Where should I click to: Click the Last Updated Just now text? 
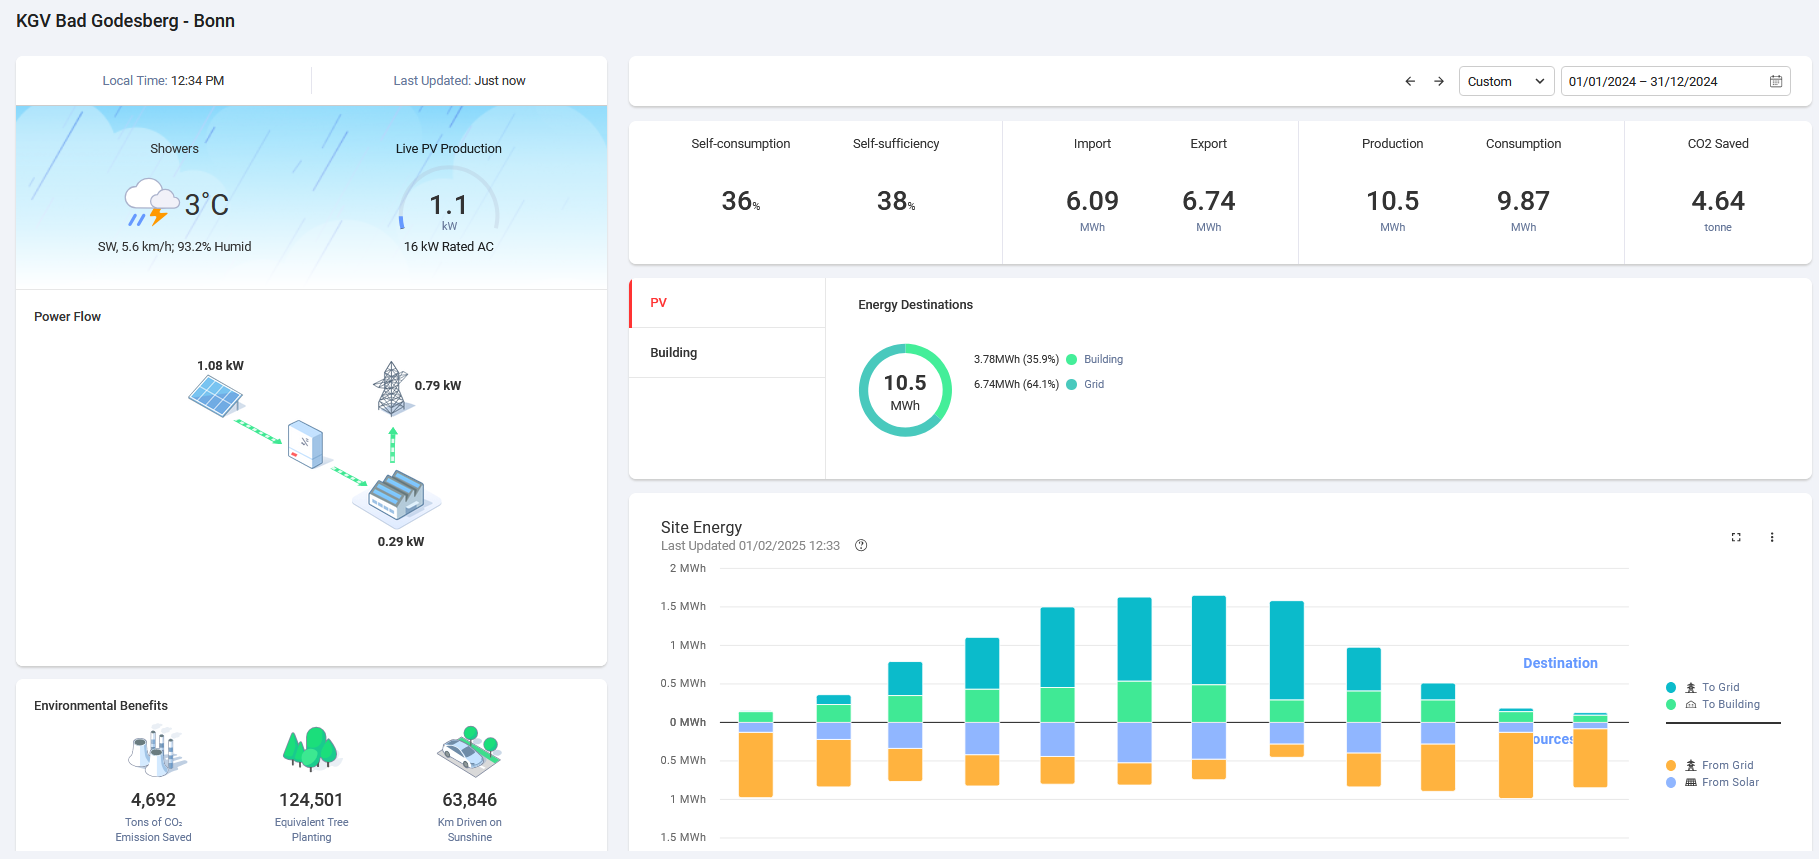459,81
